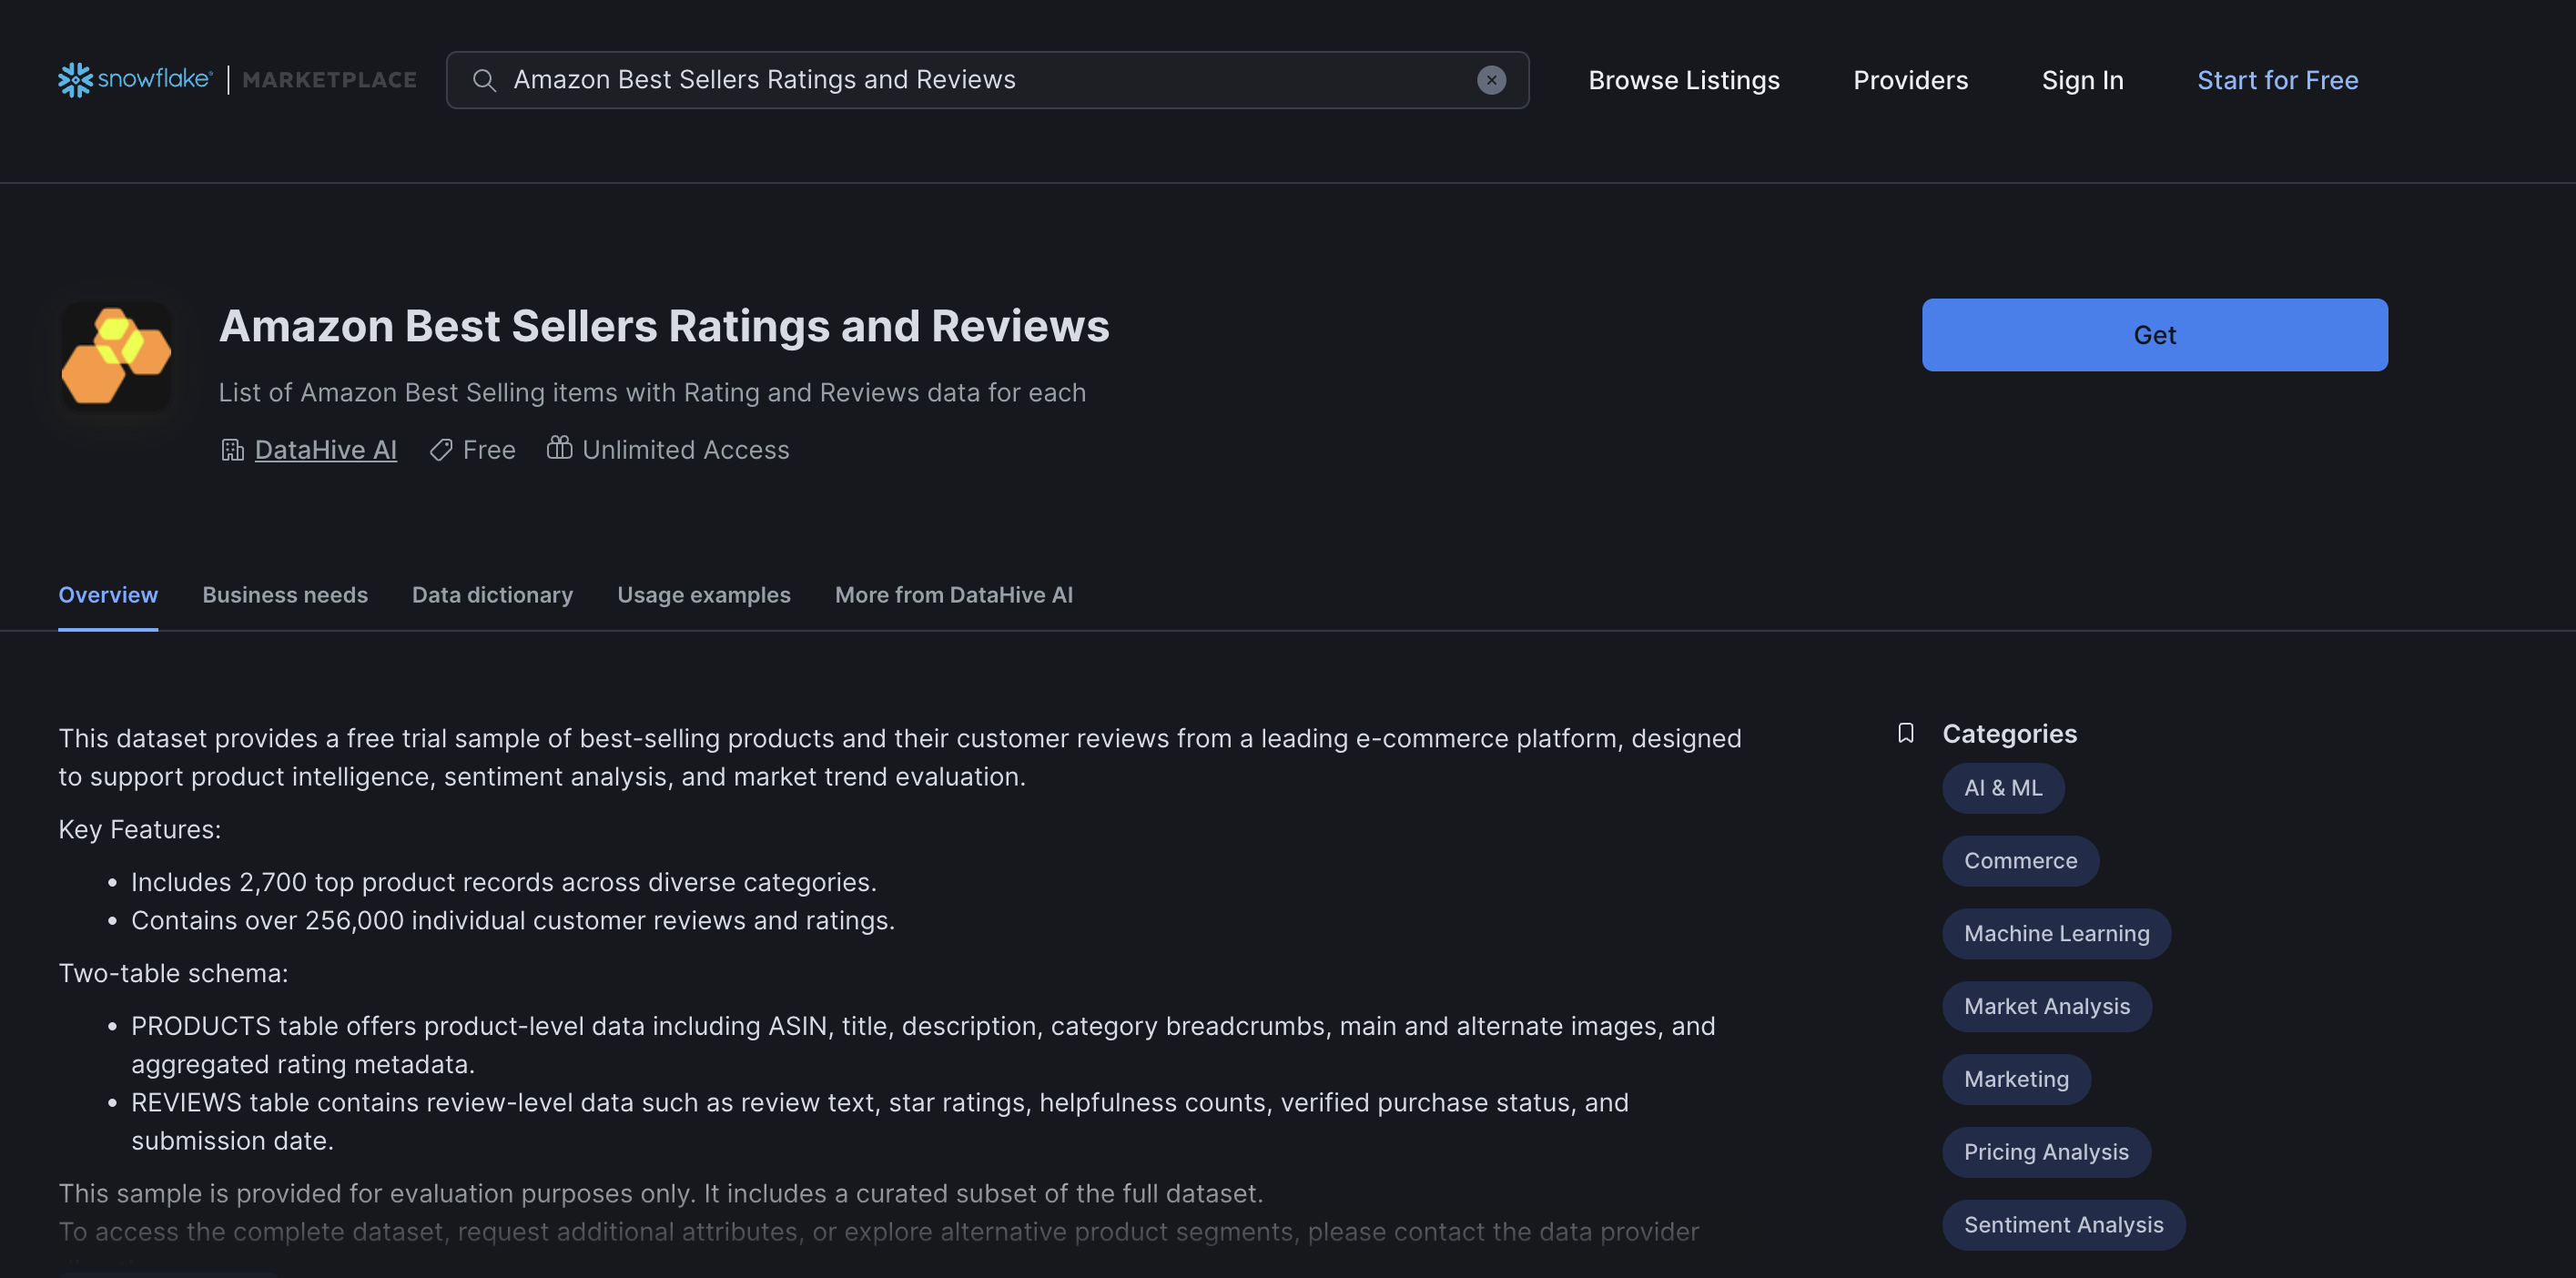Click the price tag icon next to Free

[441, 450]
